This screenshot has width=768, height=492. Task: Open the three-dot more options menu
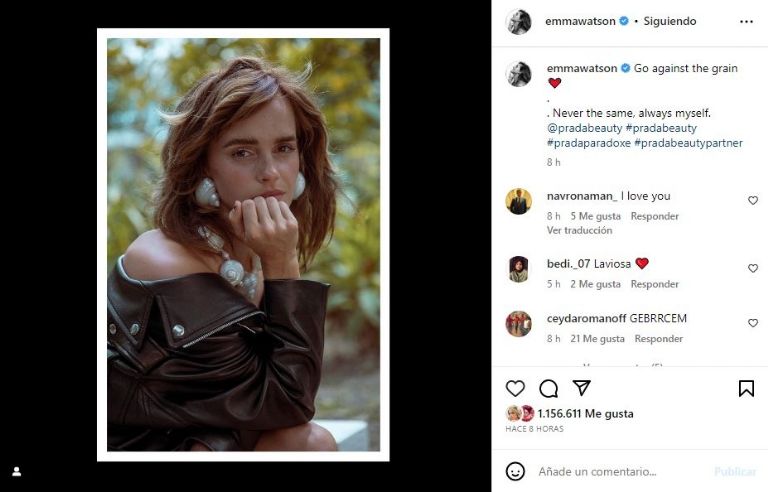pos(746,21)
